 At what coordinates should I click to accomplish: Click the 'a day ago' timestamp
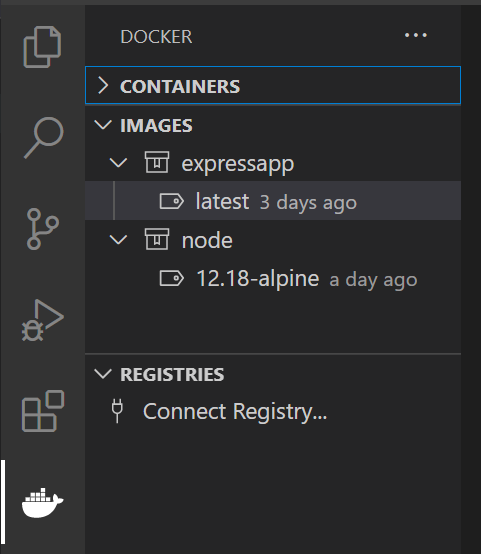coord(373,280)
